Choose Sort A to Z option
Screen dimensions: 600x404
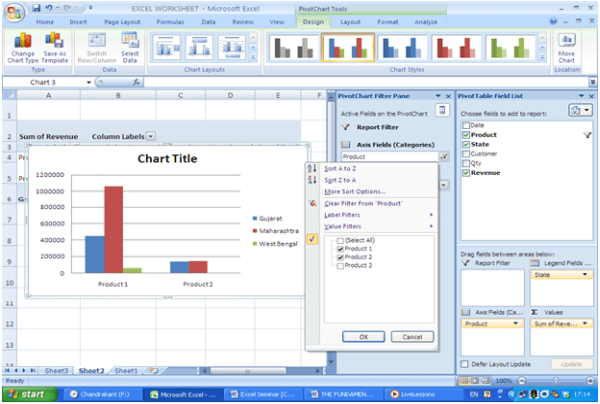pyautogui.click(x=340, y=169)
